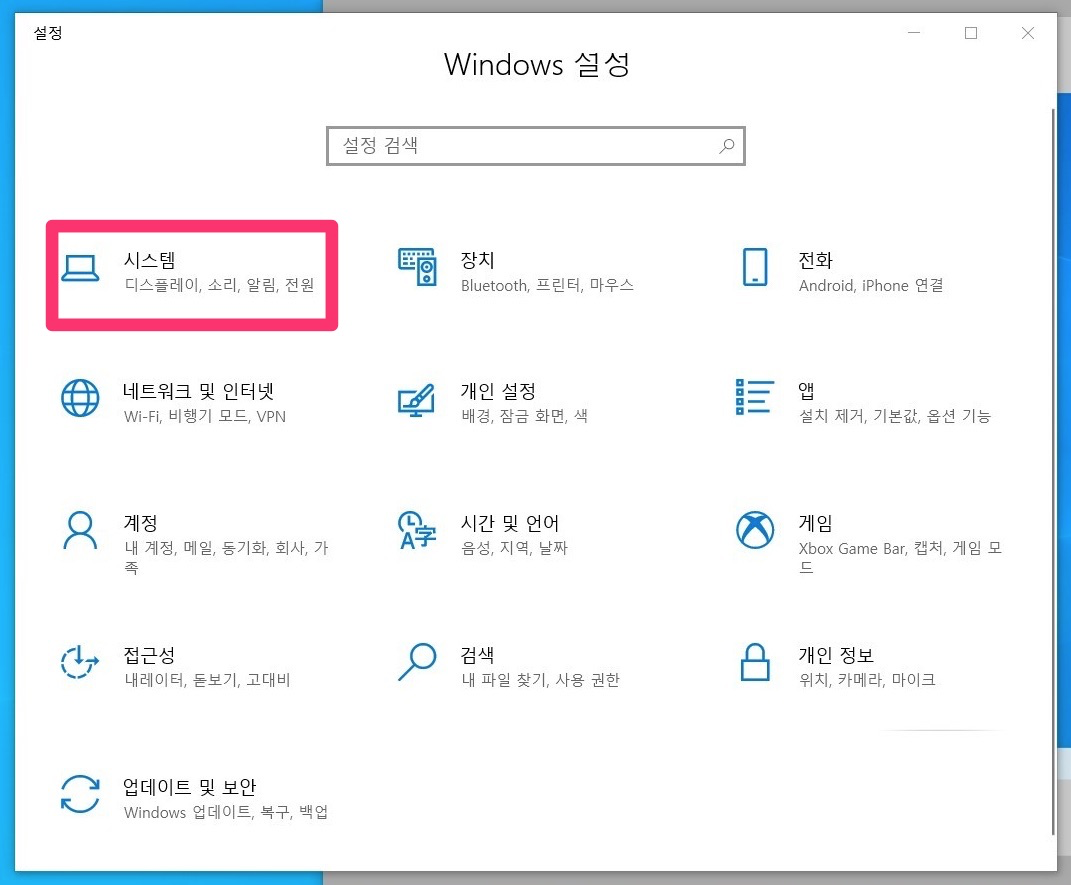Open the 네트워크 및 인터넷 globe icon
This screenshot has width=1071, height=885.
[80, 397]
